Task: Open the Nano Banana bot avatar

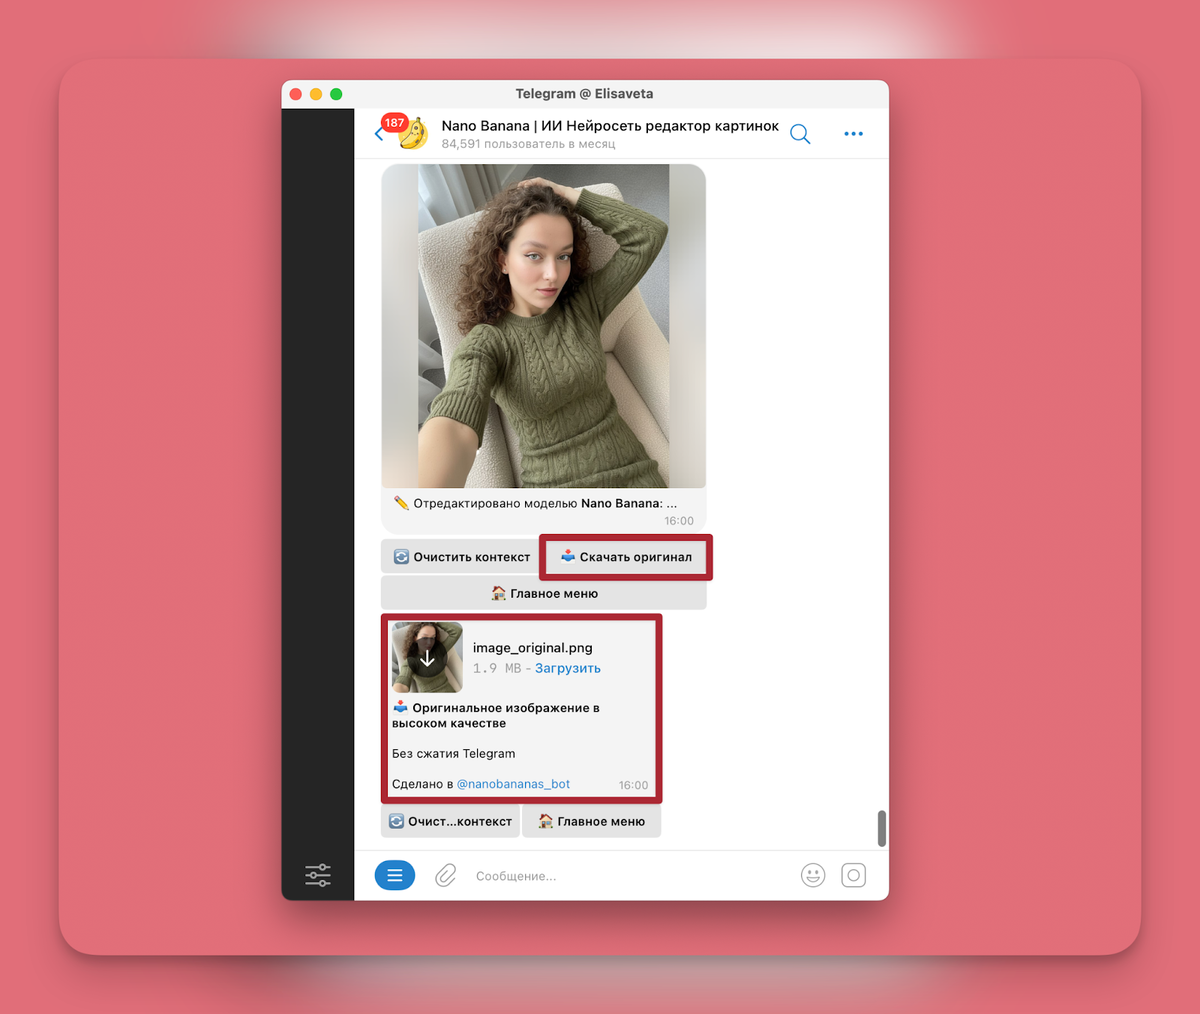Action: coord(414,134)
